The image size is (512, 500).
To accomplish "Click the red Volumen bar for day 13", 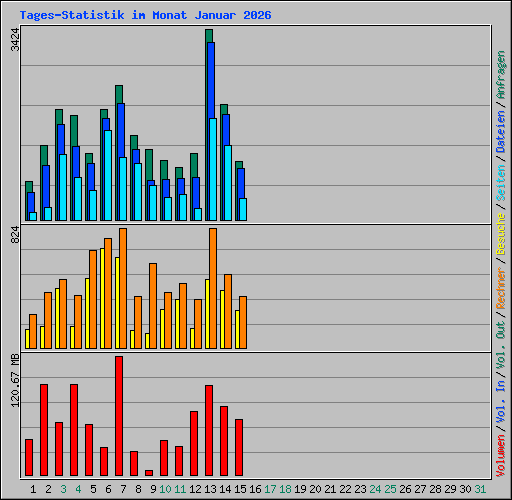I will tap(209, 430).
